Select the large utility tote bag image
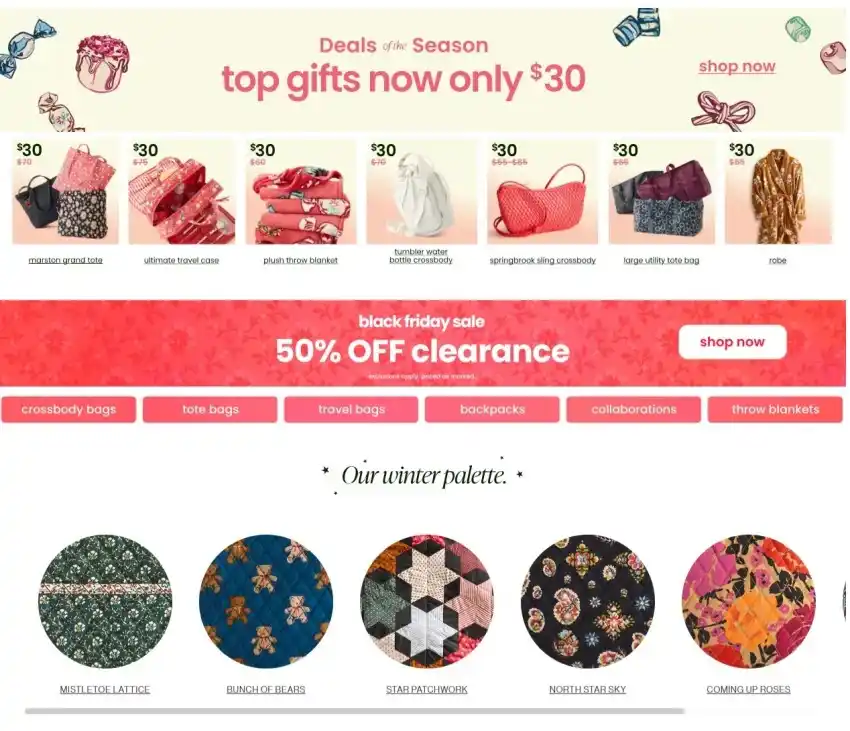Screen dimensions: 850x731 [661, 192]
